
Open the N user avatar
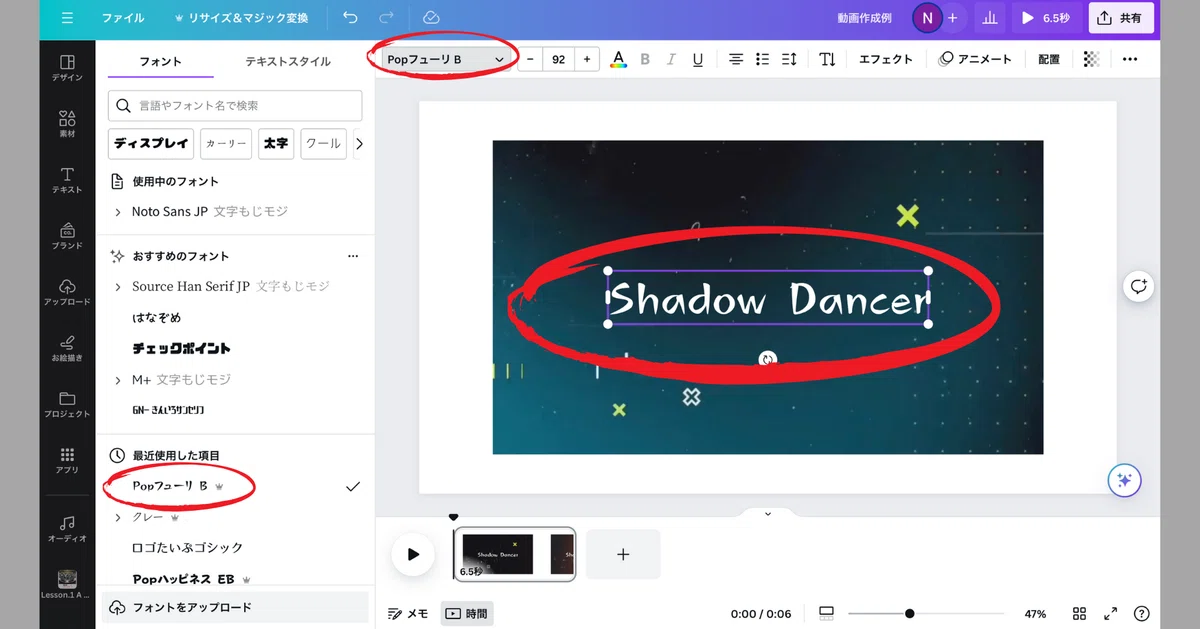pyautogui.click(x=927, y=18)
